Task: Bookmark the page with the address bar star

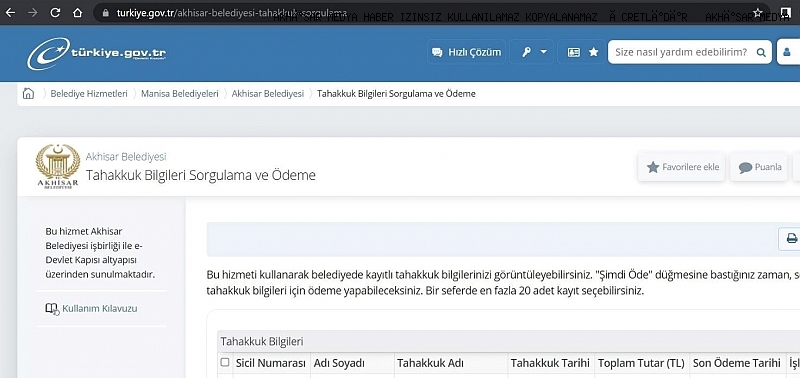Action: [x=758, y=12]
